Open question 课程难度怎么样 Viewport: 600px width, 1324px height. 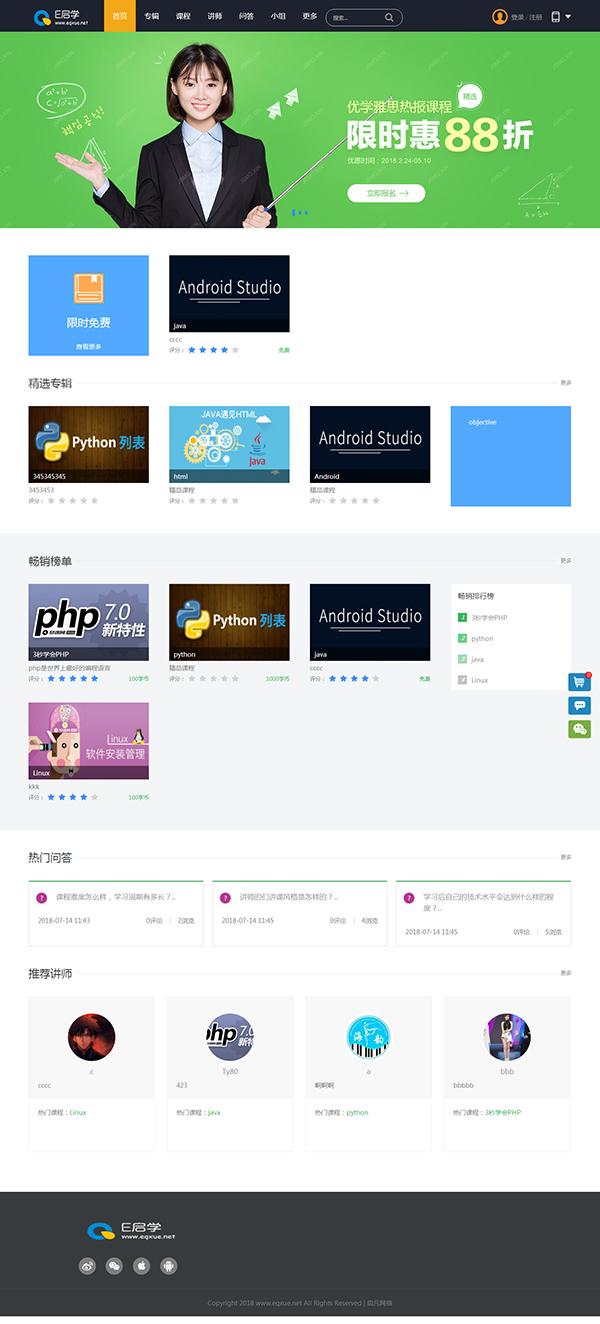[x=115, y=897]
